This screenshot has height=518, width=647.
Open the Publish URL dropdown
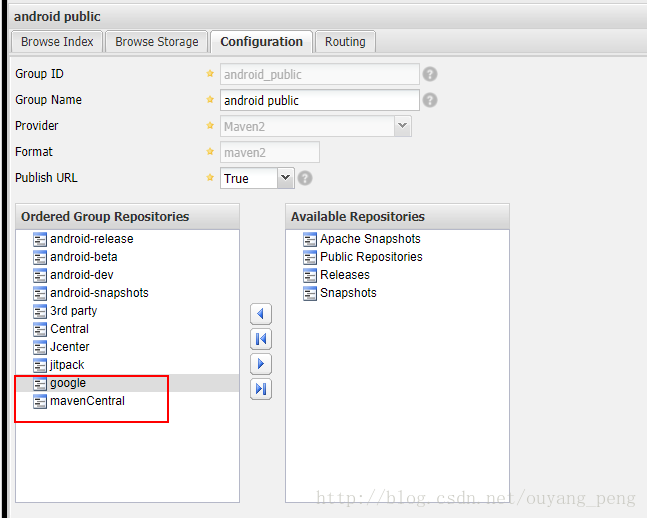pos(285,178)
